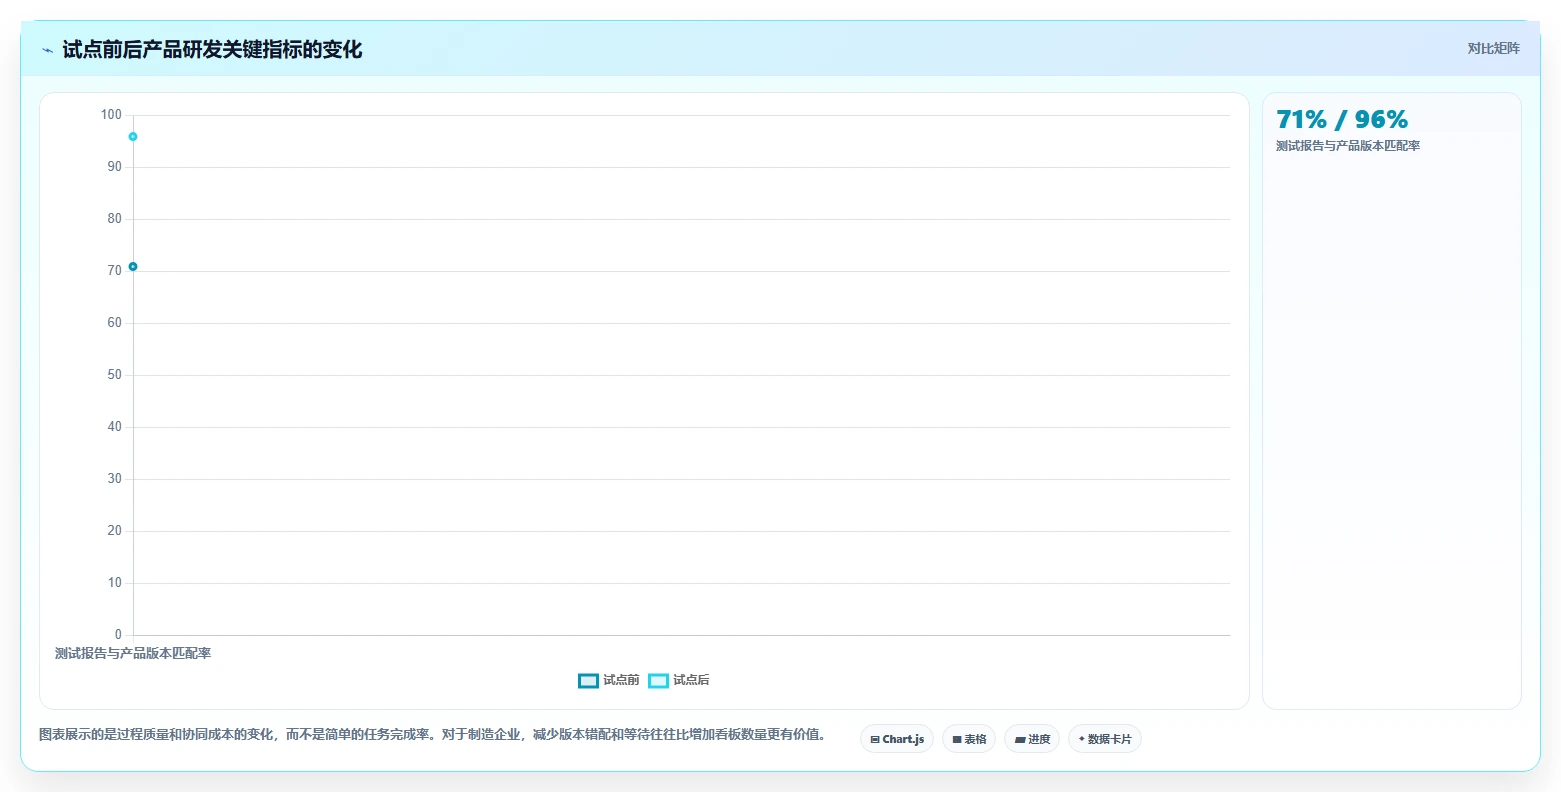1561x792 pixels.
Task: Click the stat card label 测试报告与产品版本匹配率
Action: (1348, 146)
